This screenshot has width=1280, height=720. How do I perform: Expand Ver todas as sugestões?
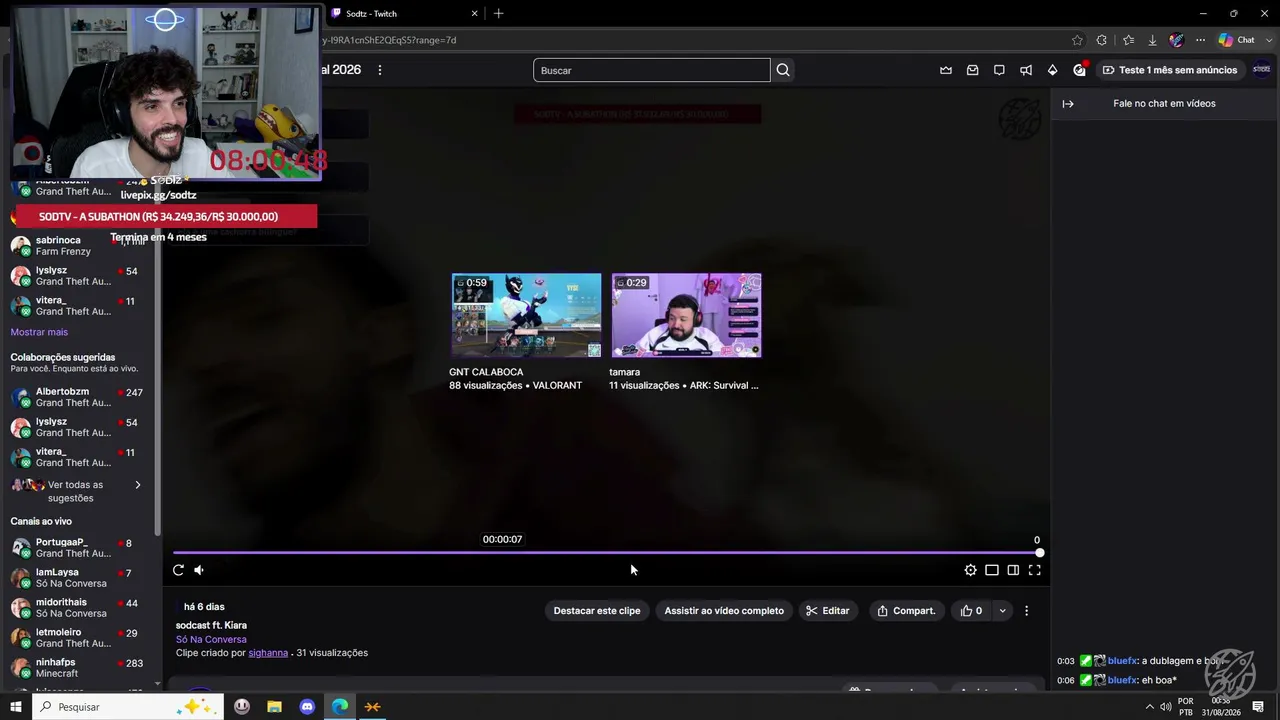[x=76, y=491]
